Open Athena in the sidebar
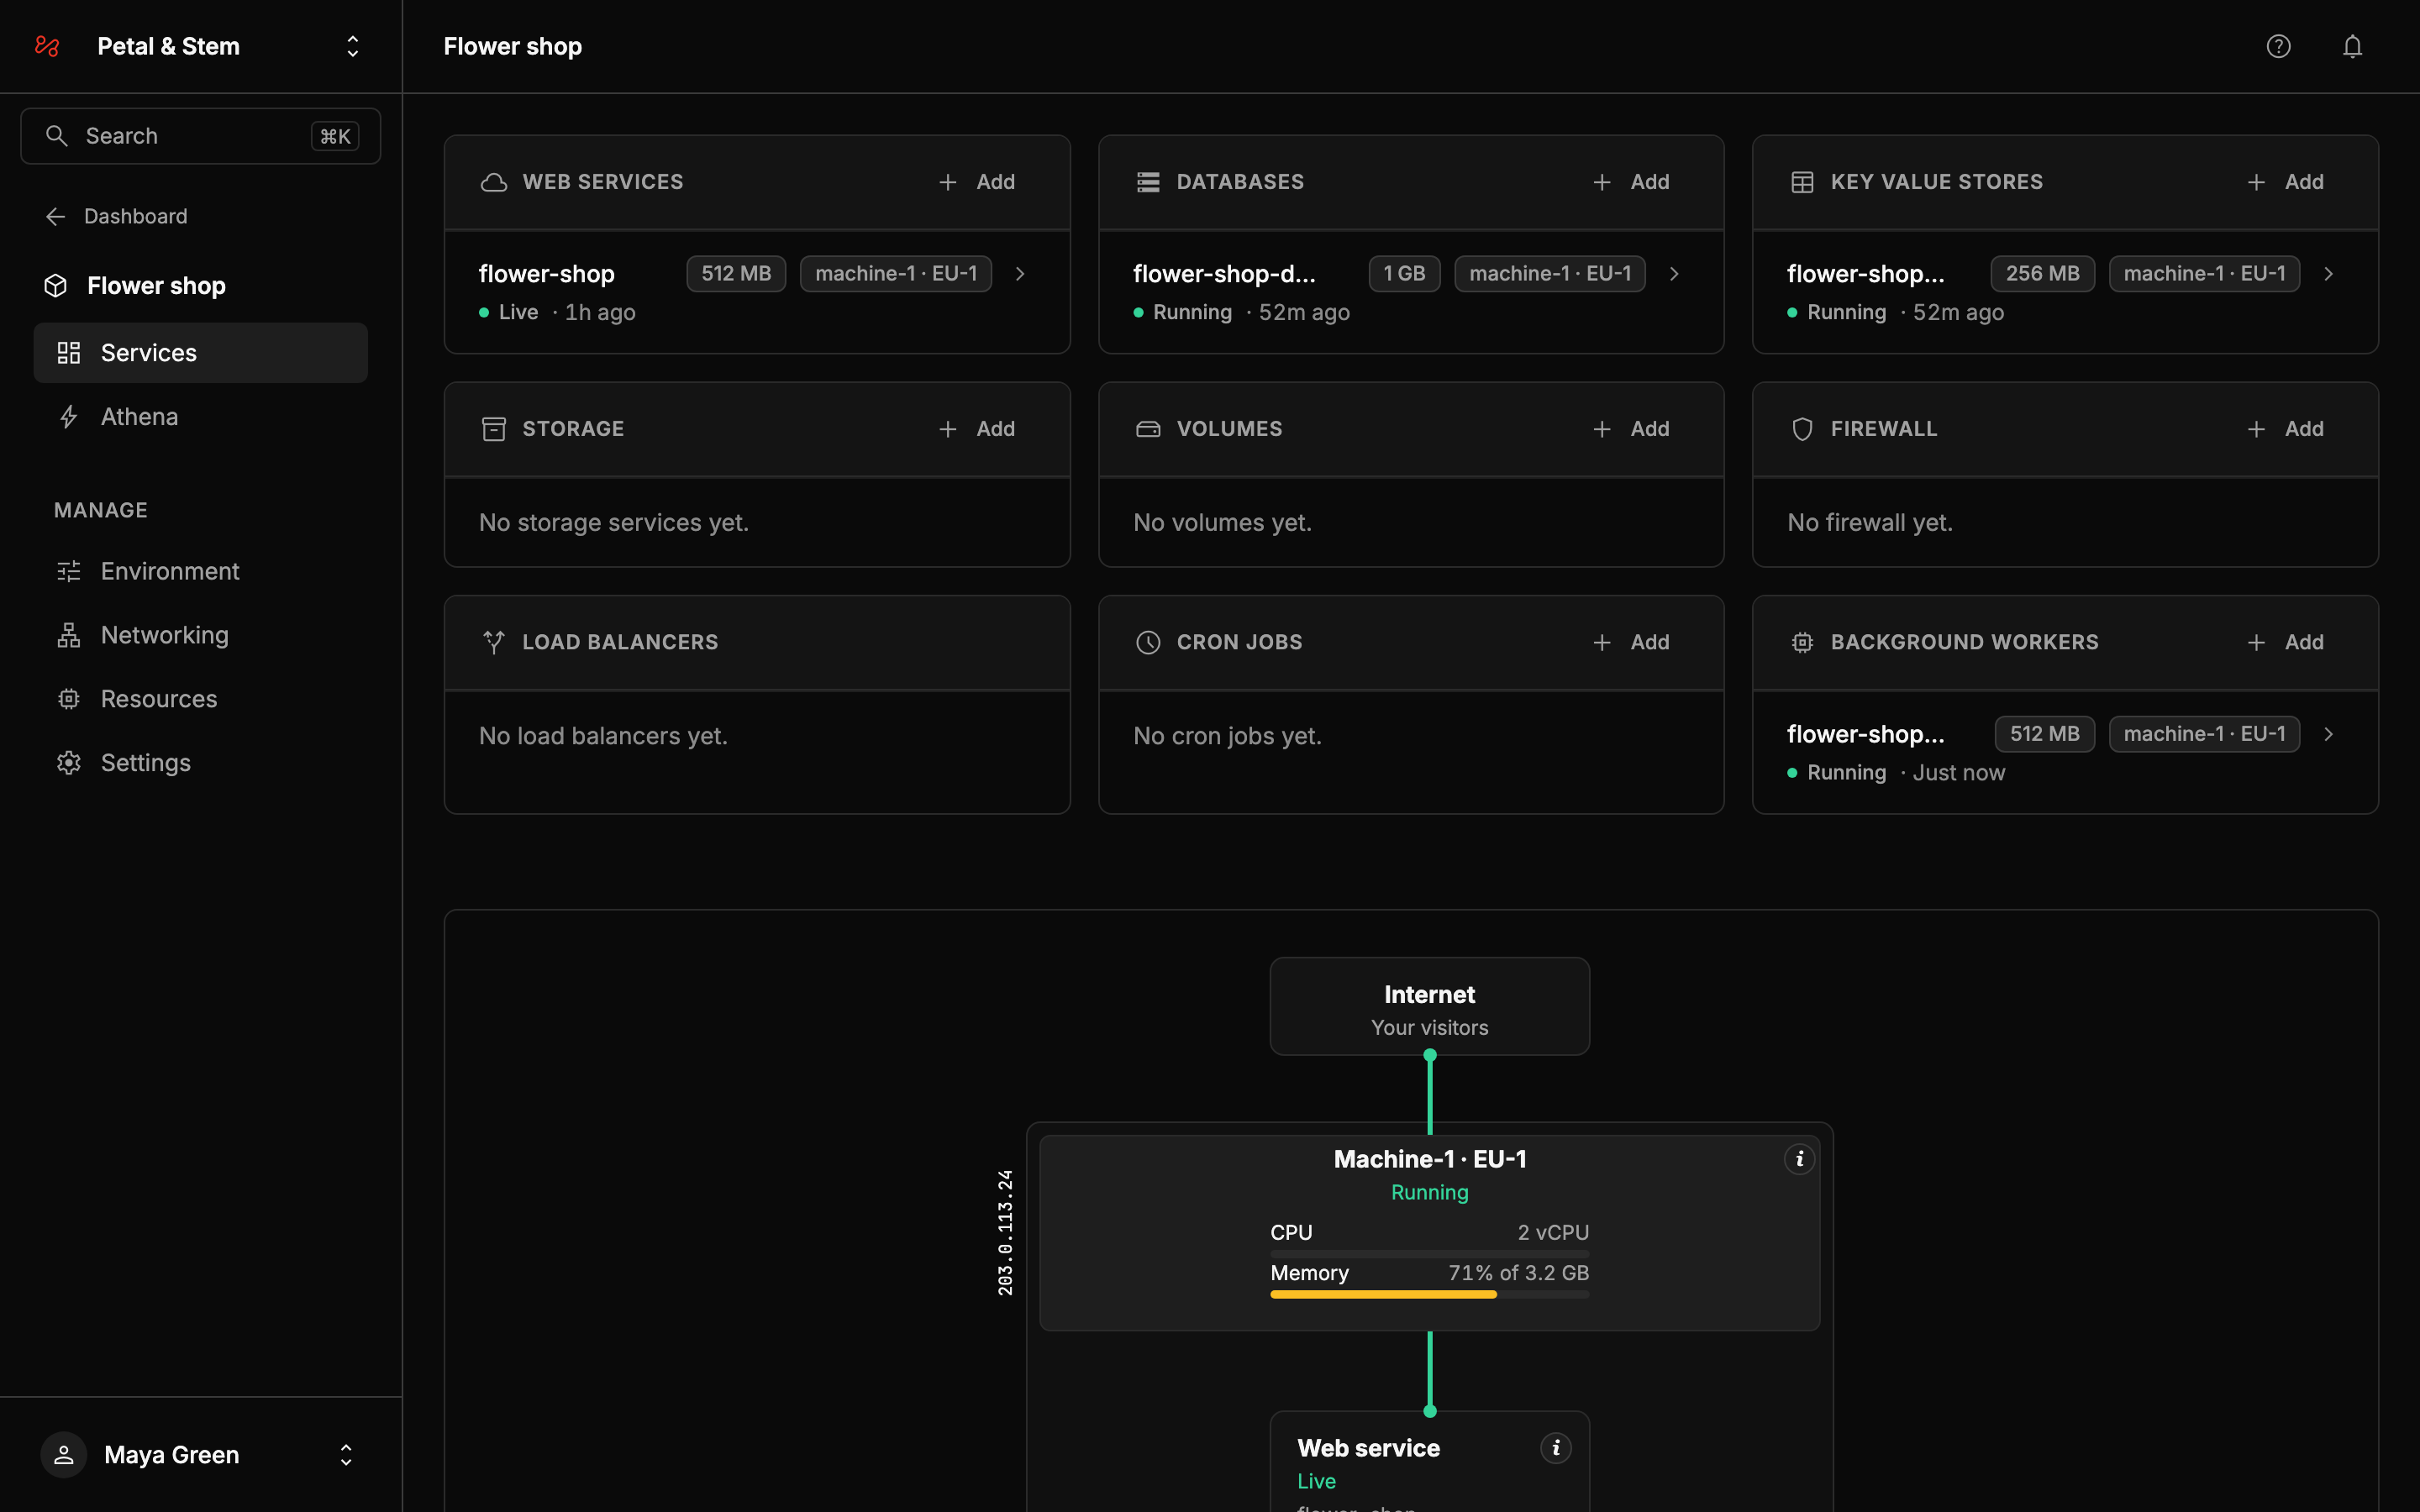 tap(201, 416)
